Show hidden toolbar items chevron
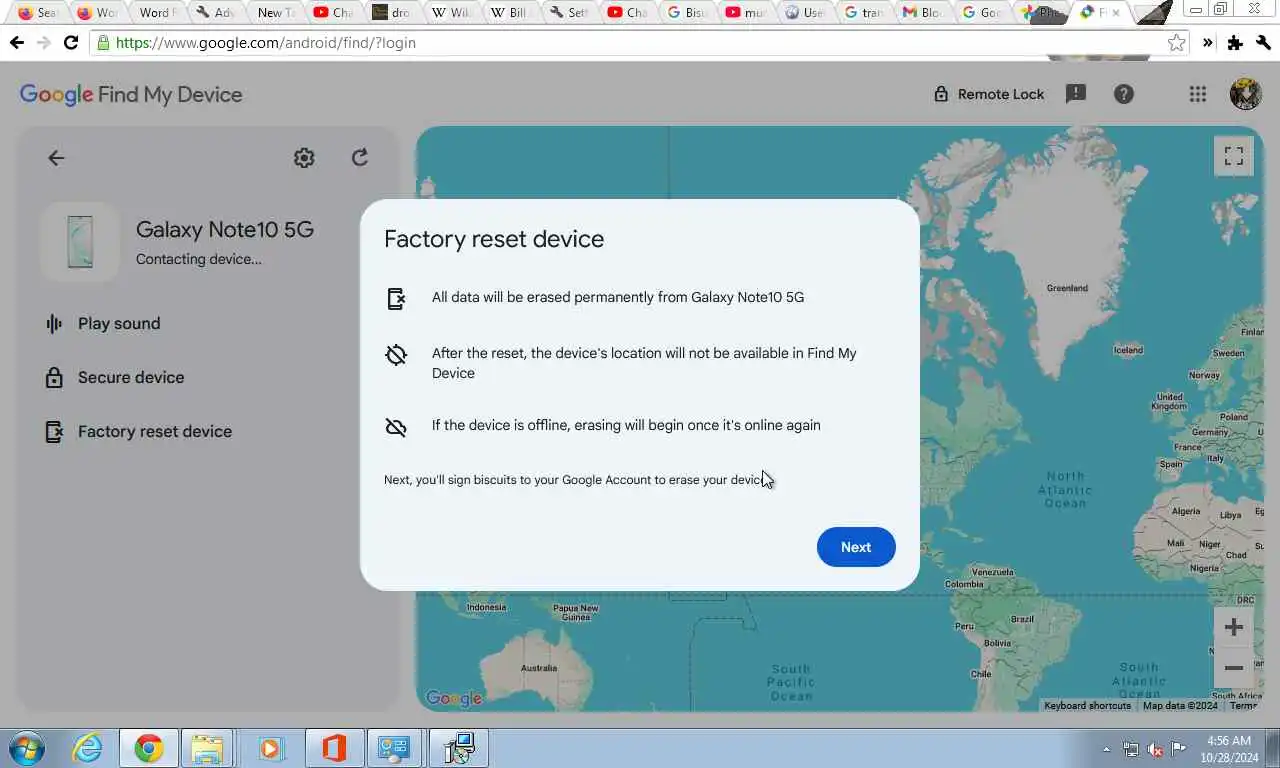The width and height of the screenshot is (1280, 768). (1207, 43)
